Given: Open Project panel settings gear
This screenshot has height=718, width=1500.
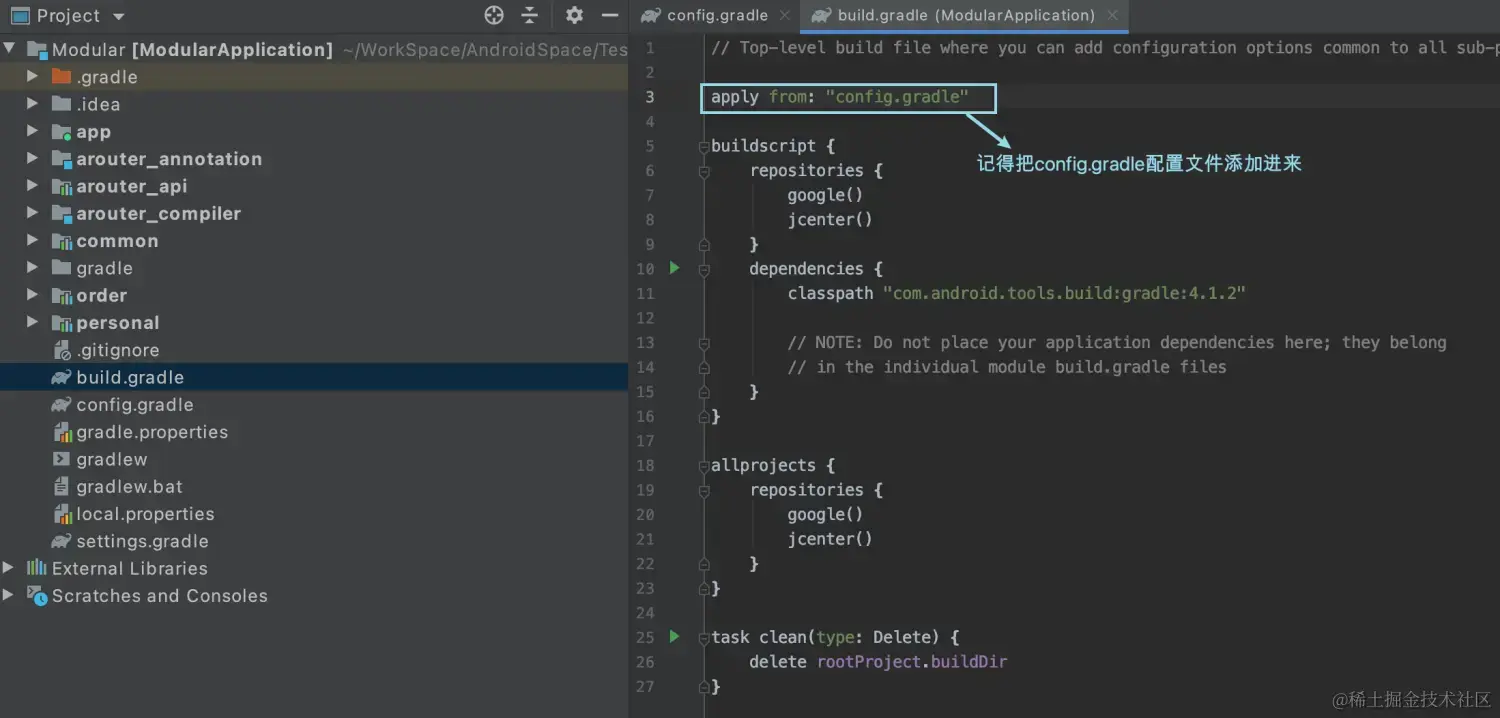Looking at the screenshot, I should coord(574,15).
